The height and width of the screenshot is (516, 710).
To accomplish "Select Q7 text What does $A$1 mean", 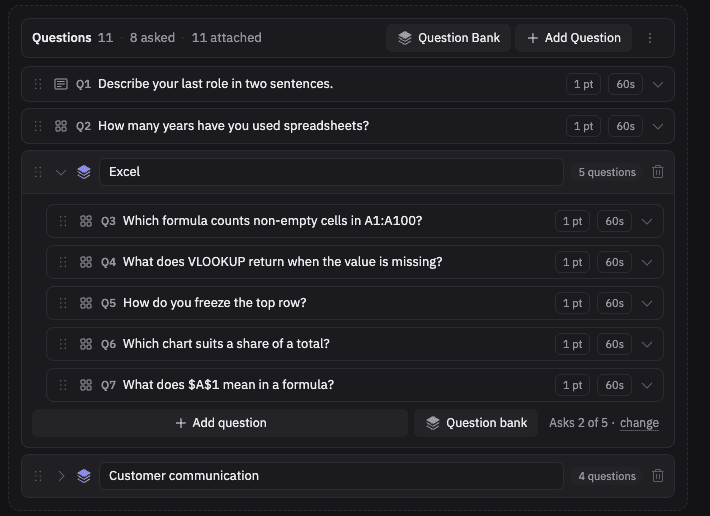I will [x=228, y=385].
